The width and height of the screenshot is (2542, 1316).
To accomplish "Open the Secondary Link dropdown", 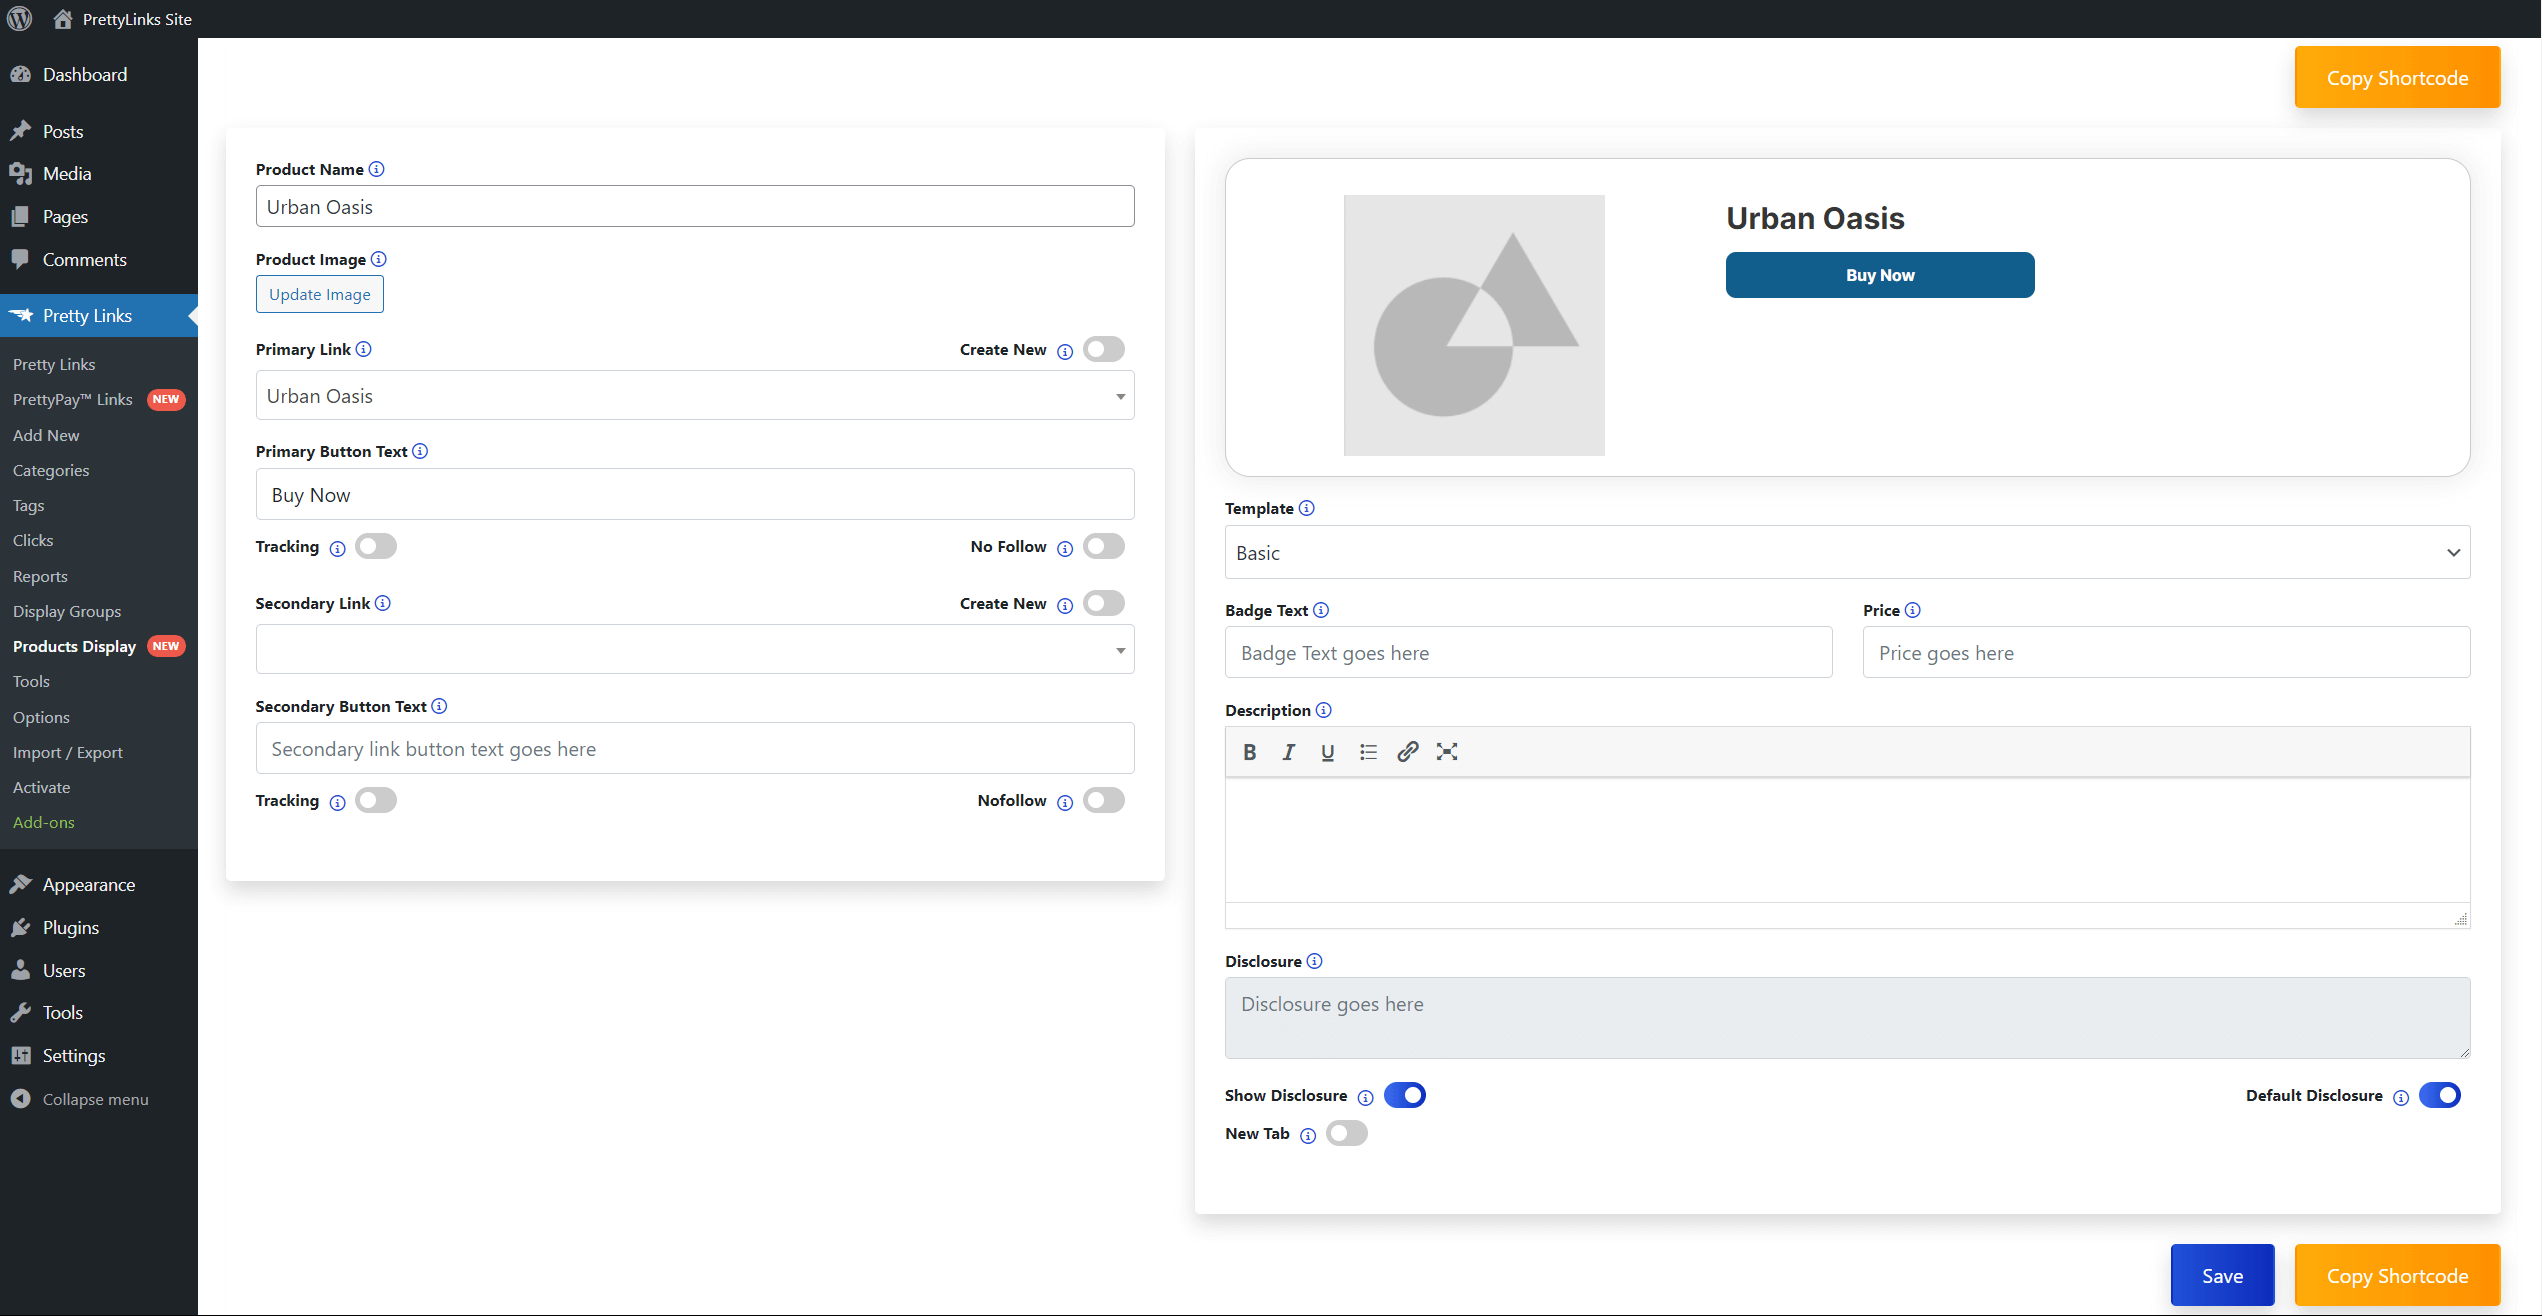I will 695,650.
